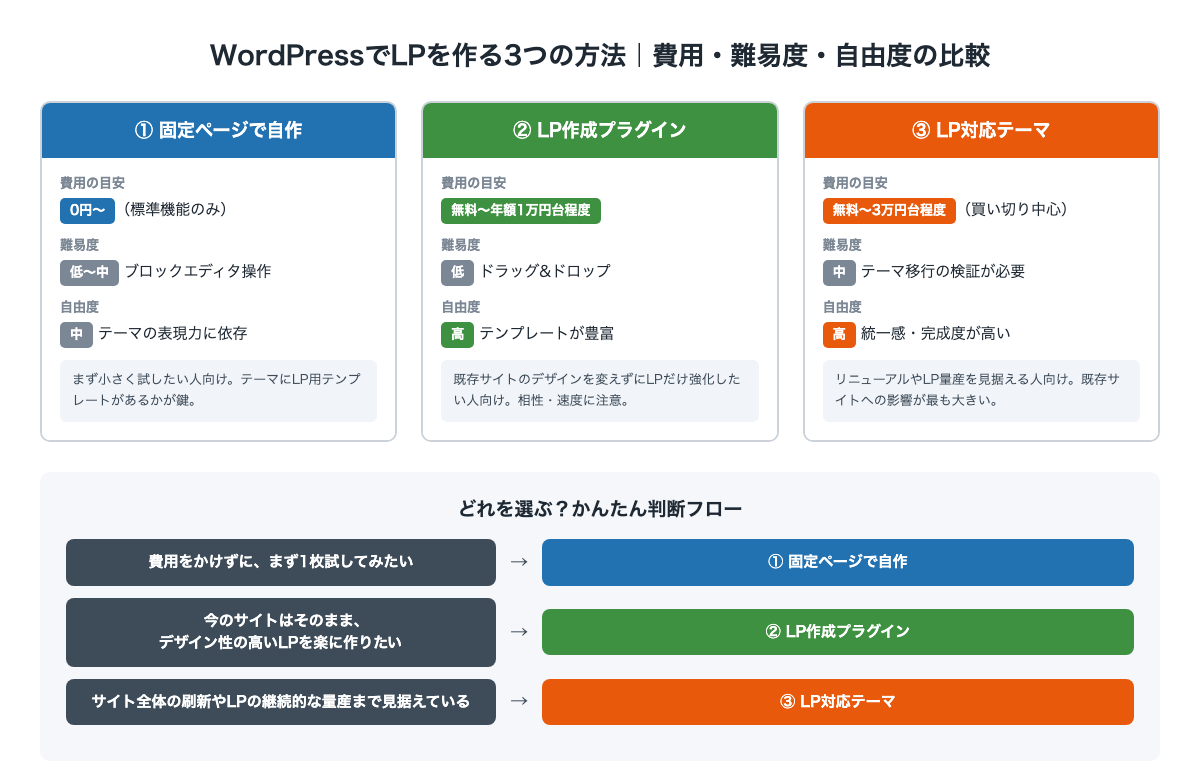Click the text 'ブロックエディタ操作'
This screenshot has width=1200, height=776.
(x=198, y=272)
